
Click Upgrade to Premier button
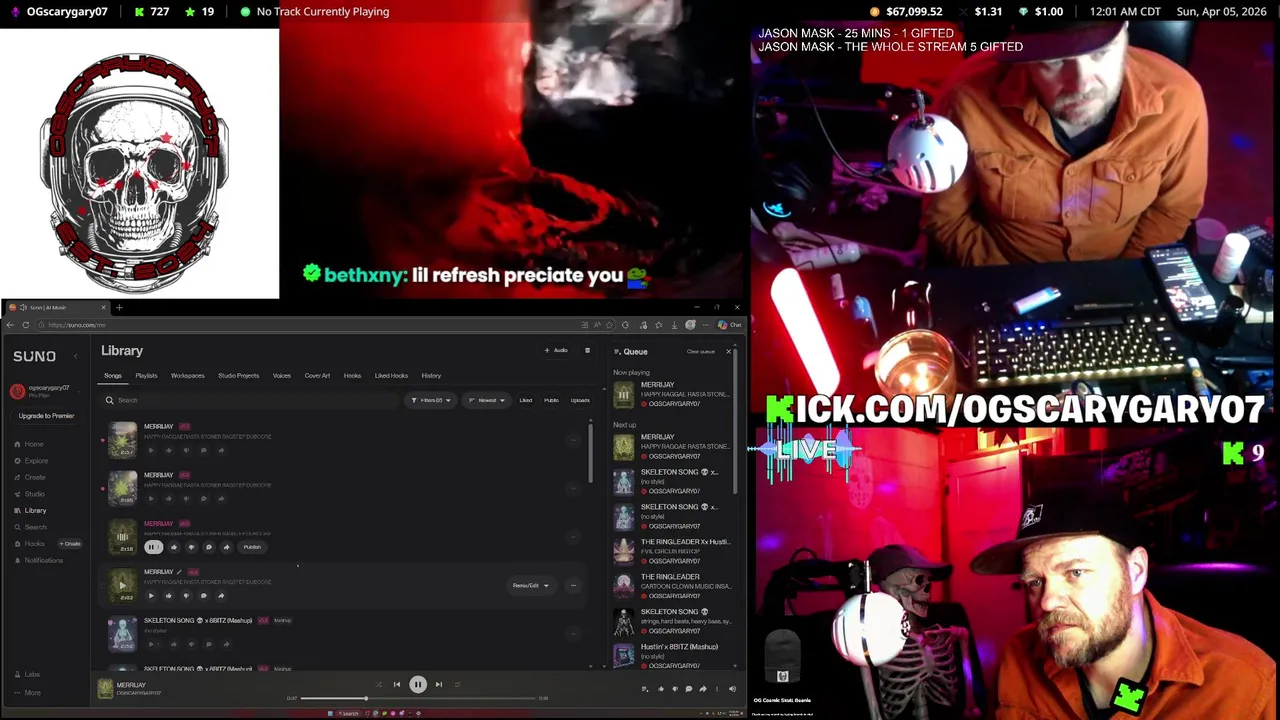pyautogui.click(x=46, y=416)
